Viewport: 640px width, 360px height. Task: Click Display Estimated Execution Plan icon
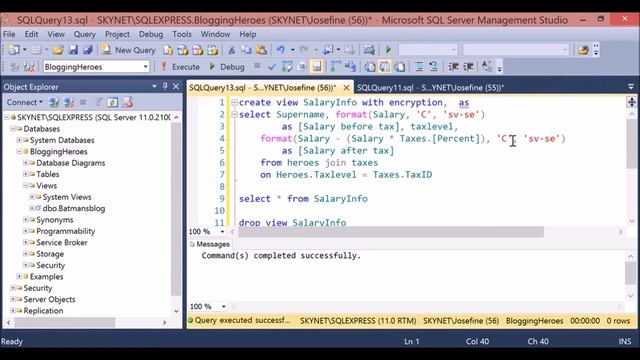(287, 67)
